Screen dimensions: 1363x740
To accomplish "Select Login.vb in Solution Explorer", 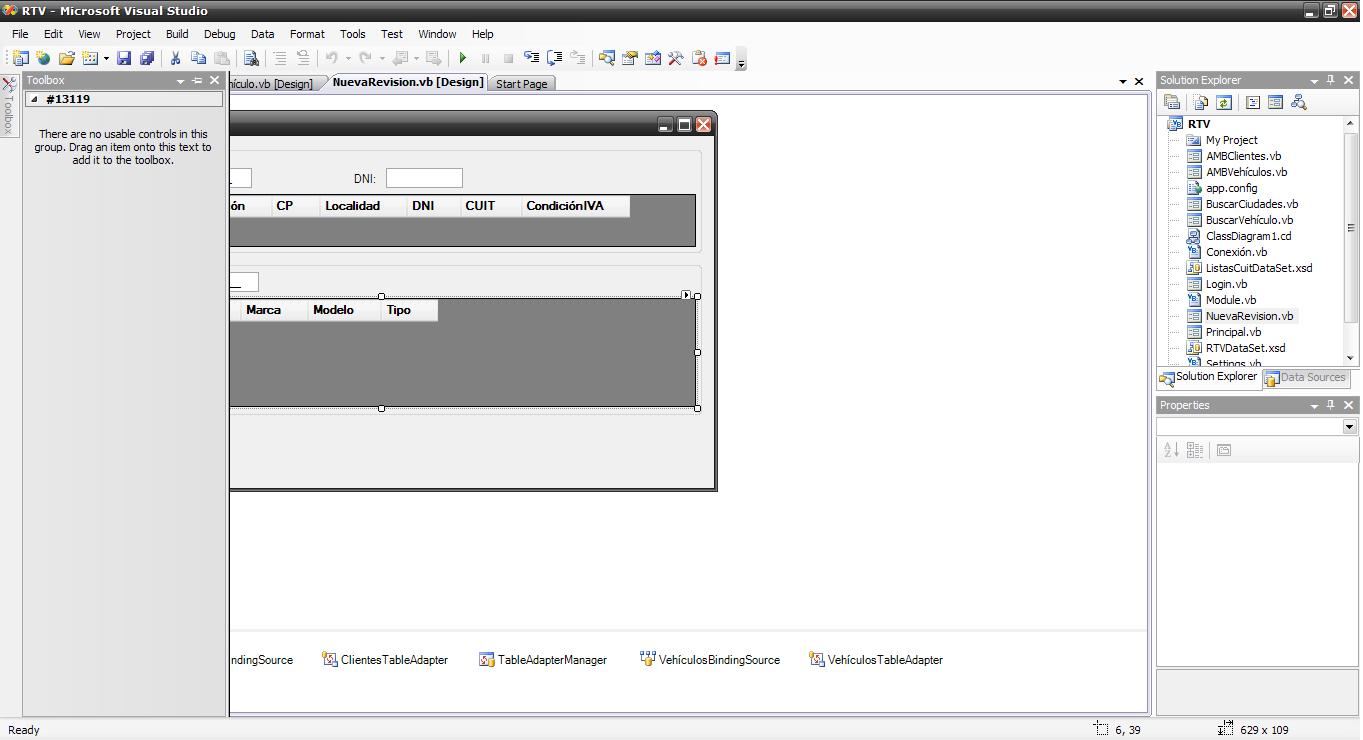I will point(1226,284).
